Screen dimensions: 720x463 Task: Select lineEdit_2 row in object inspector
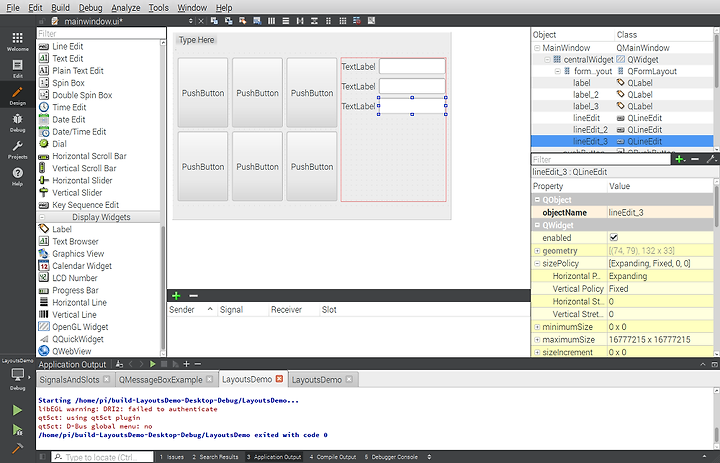tap(622, 130)
